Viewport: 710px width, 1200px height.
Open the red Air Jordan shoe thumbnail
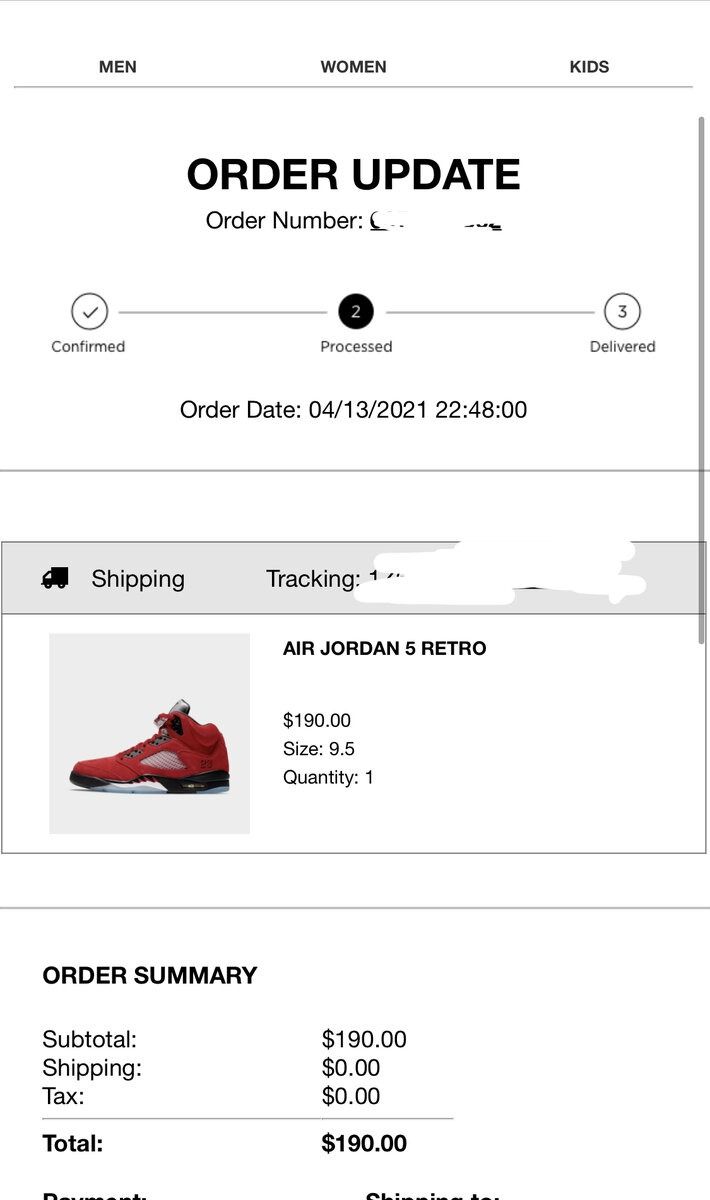point(149,733)
